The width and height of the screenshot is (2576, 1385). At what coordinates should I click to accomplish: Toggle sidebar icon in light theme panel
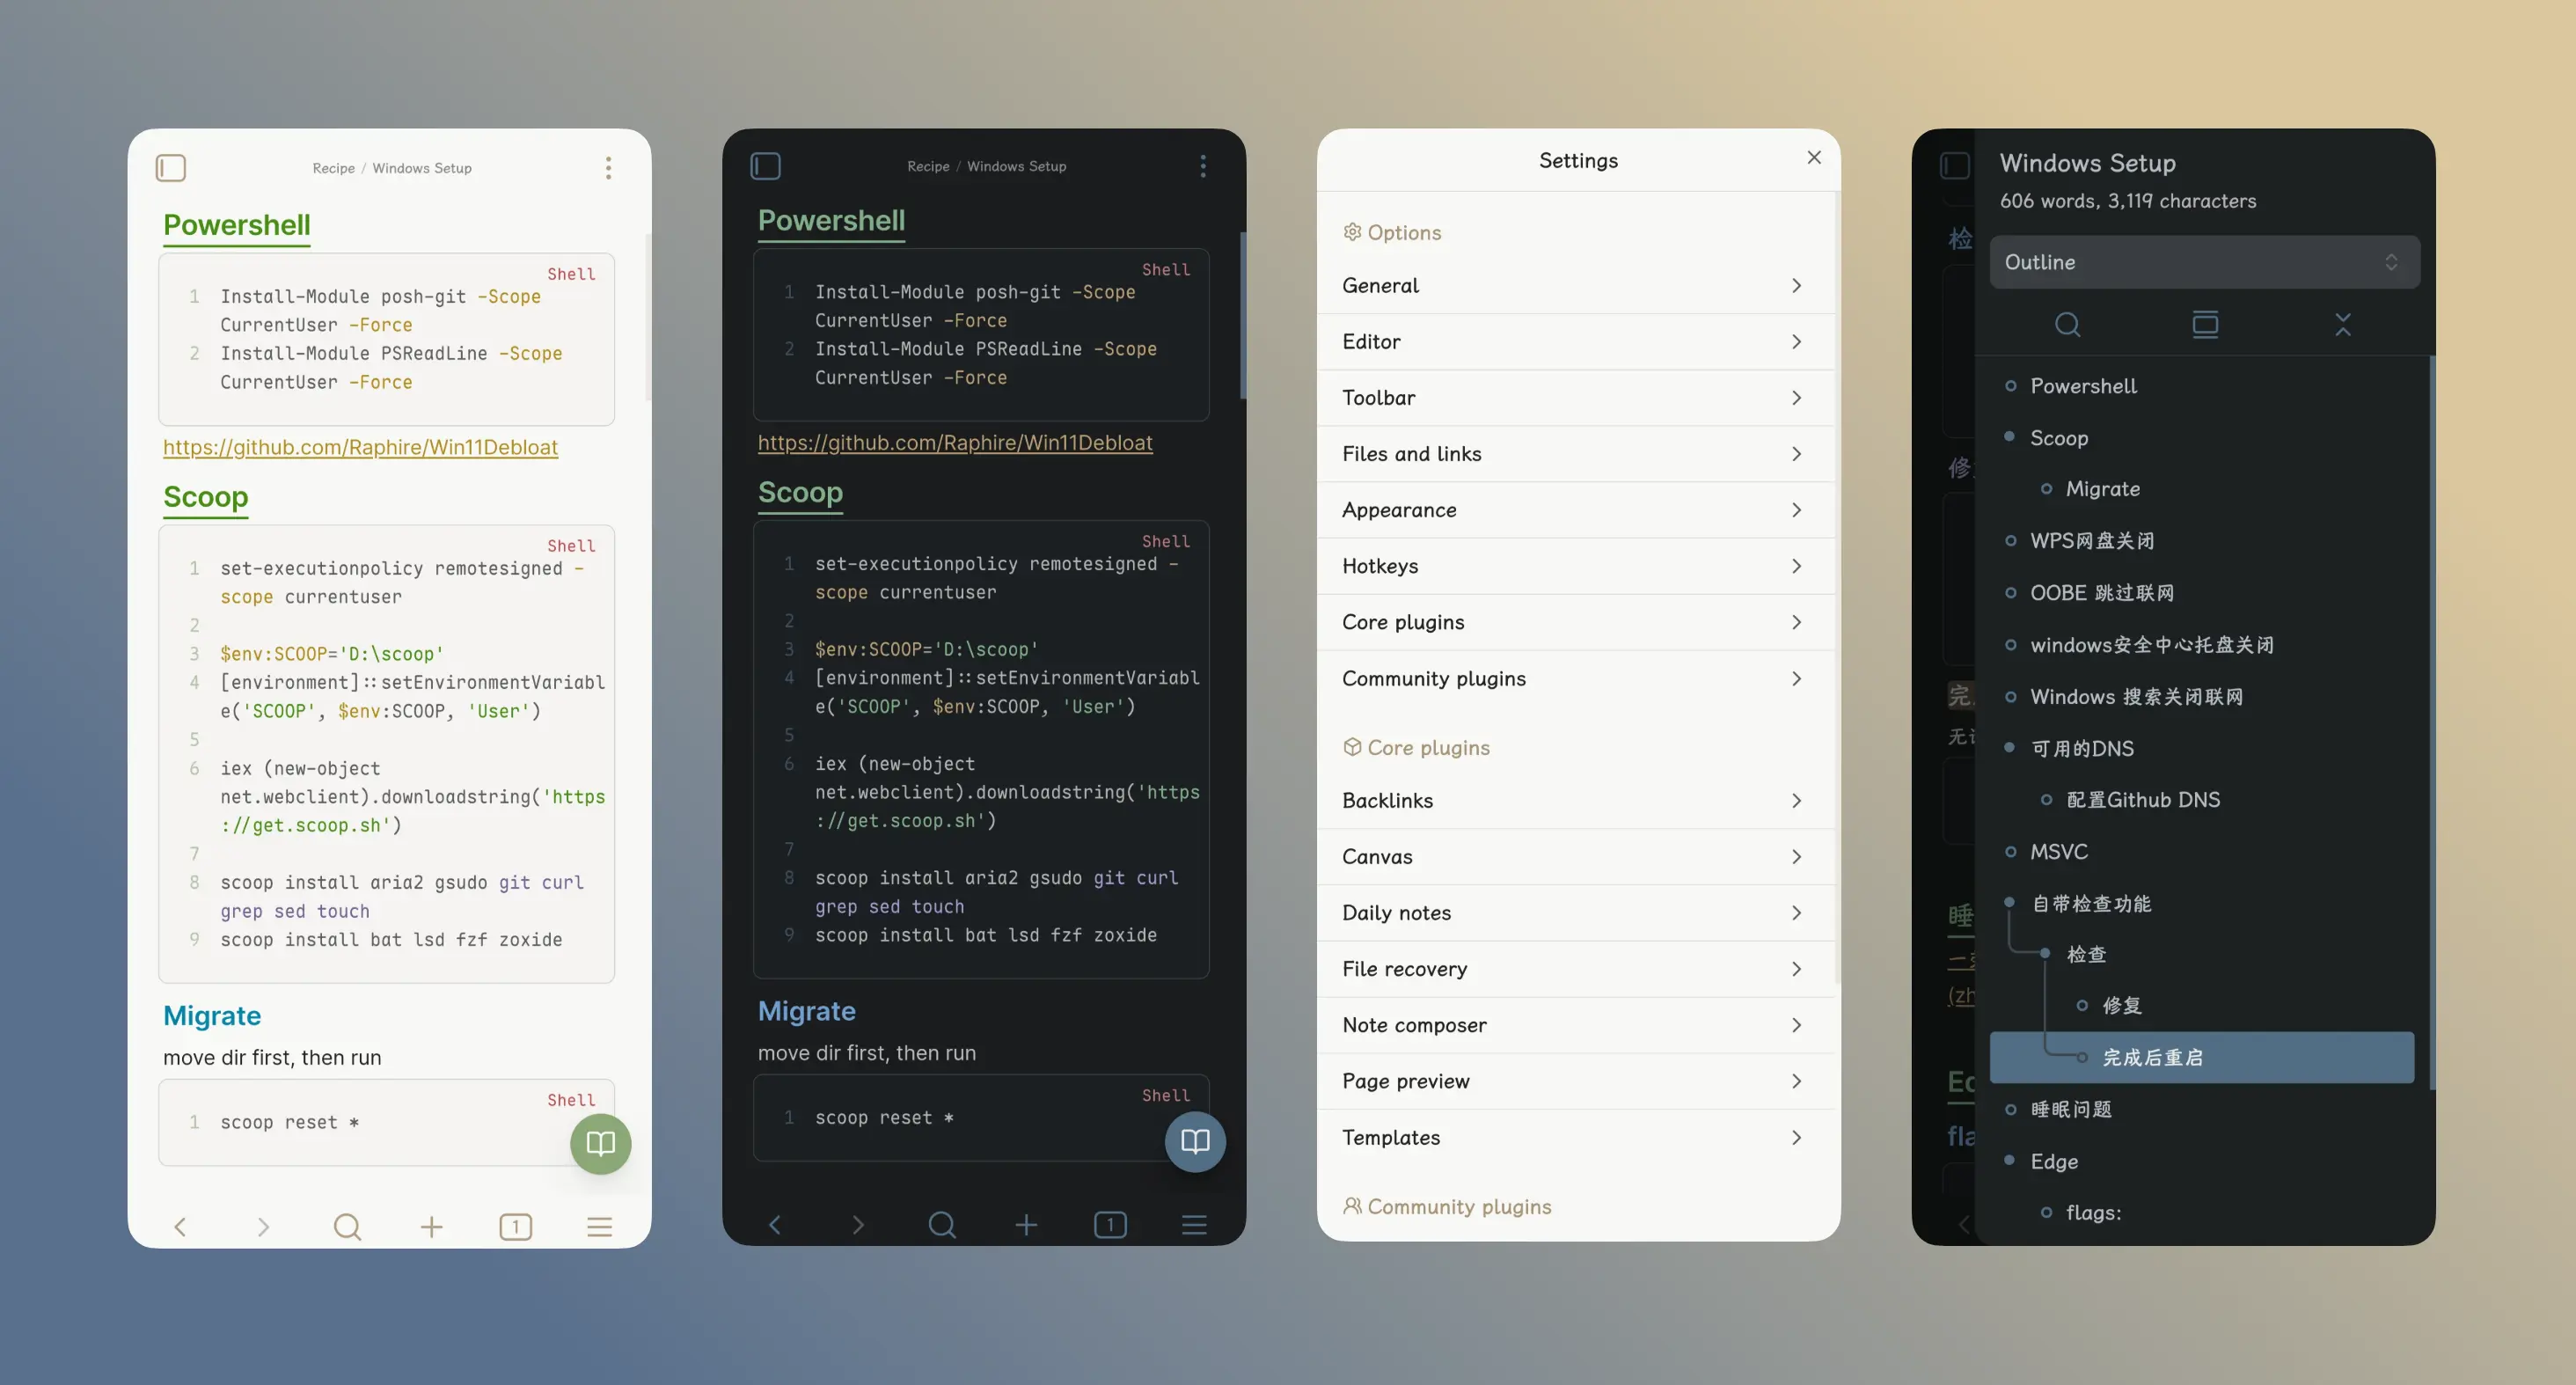tap(171, 168)
